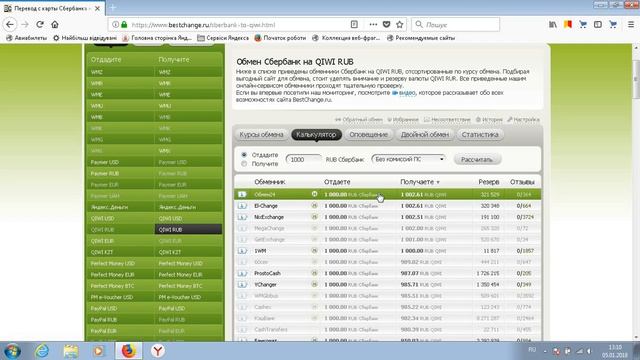Switch to Калькулятор tab

click(316, 134)
